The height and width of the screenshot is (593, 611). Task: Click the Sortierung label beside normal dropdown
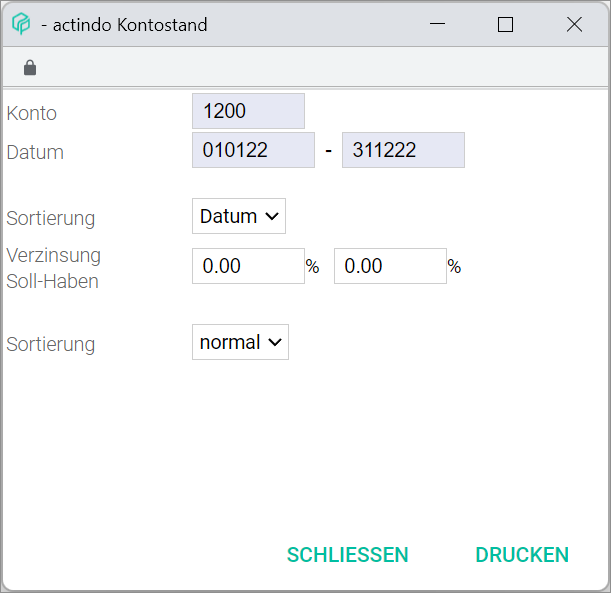pos(51,344)
